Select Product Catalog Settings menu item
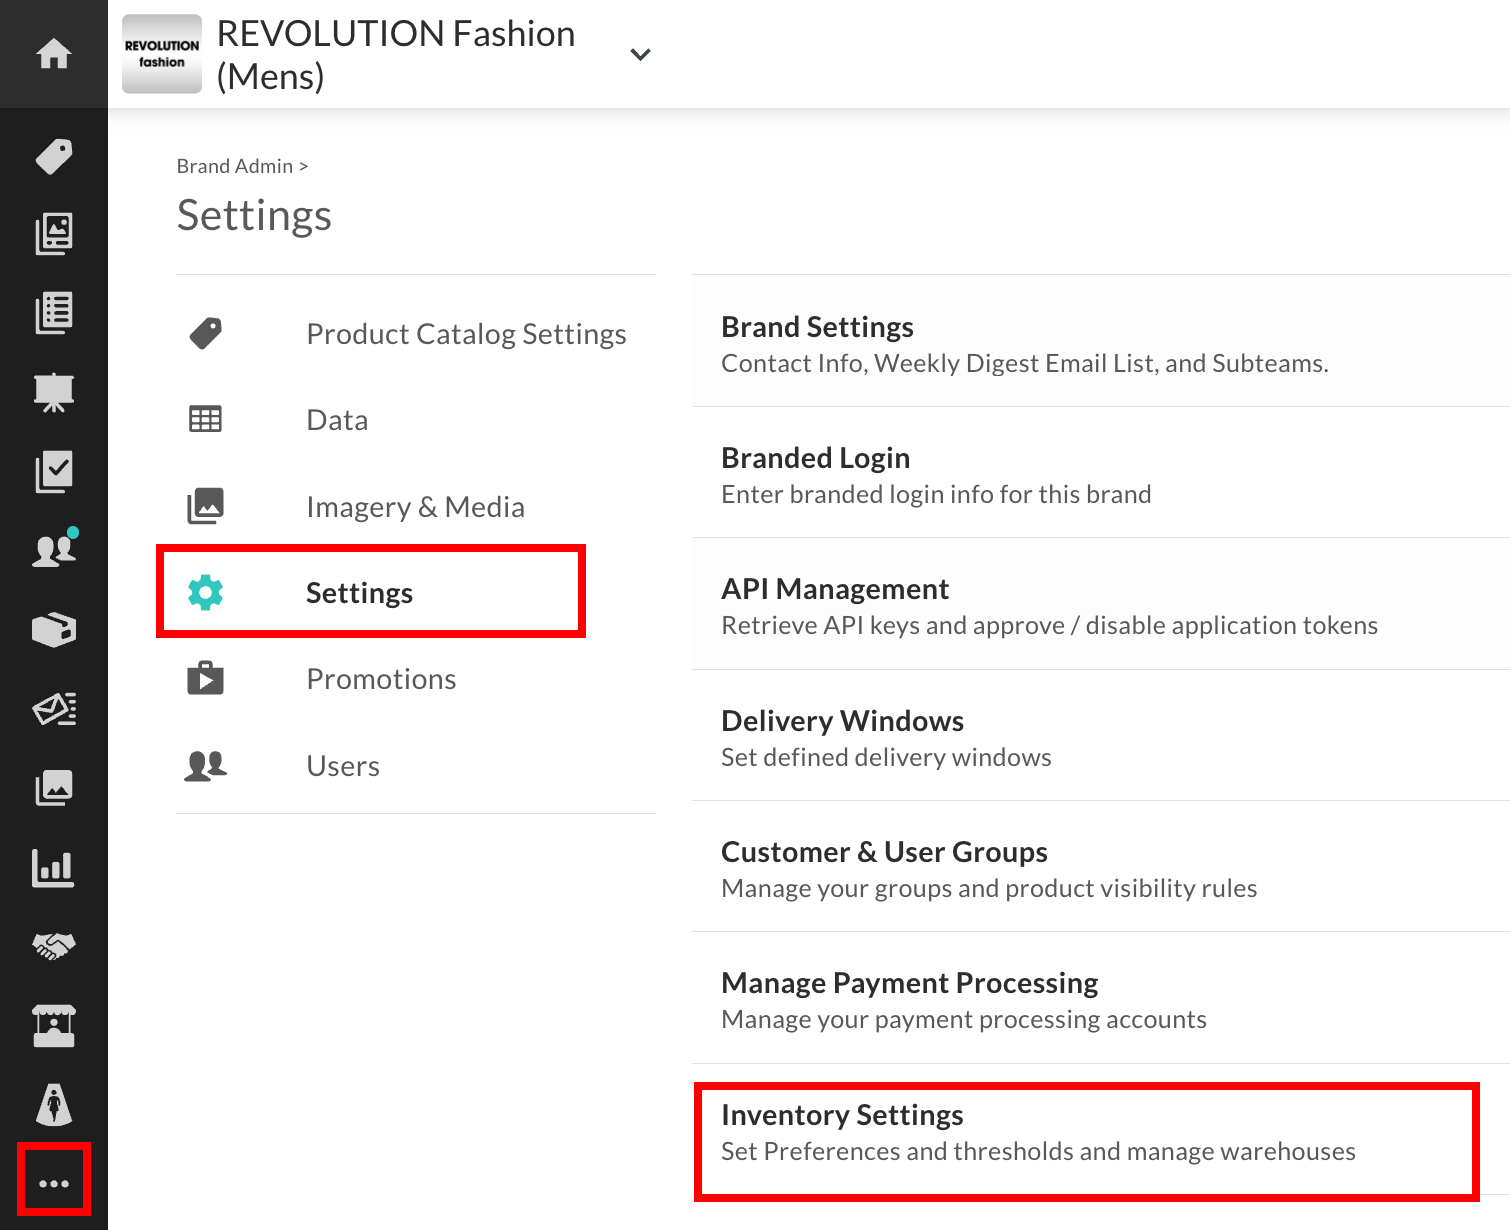The height and width of the screenshot is (1230, 1510). click(466, 334)
